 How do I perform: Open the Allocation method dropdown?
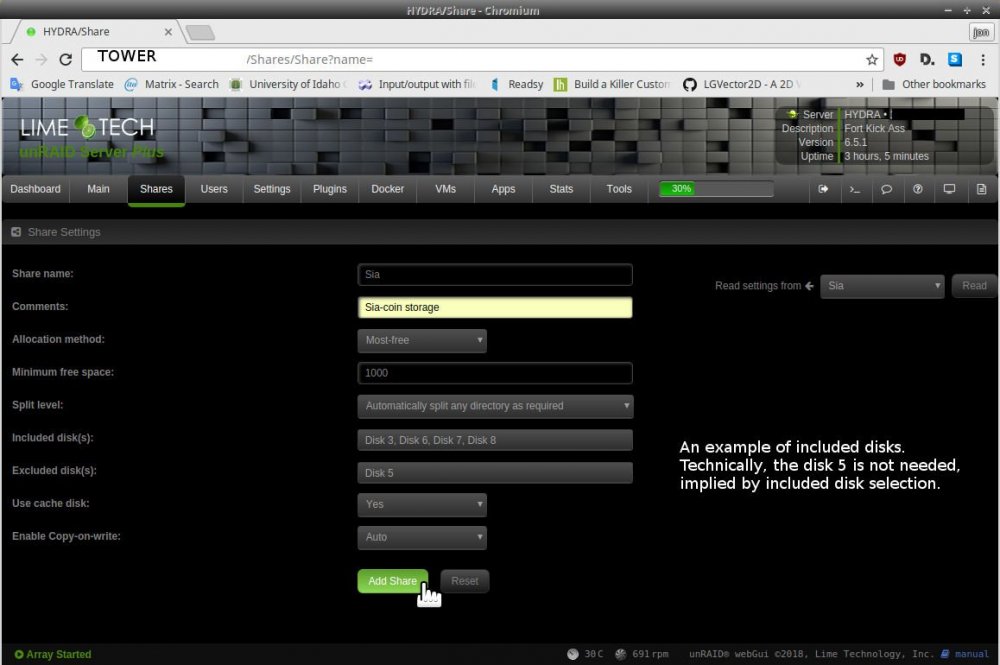pyautogui.click(x=422, y=340)
